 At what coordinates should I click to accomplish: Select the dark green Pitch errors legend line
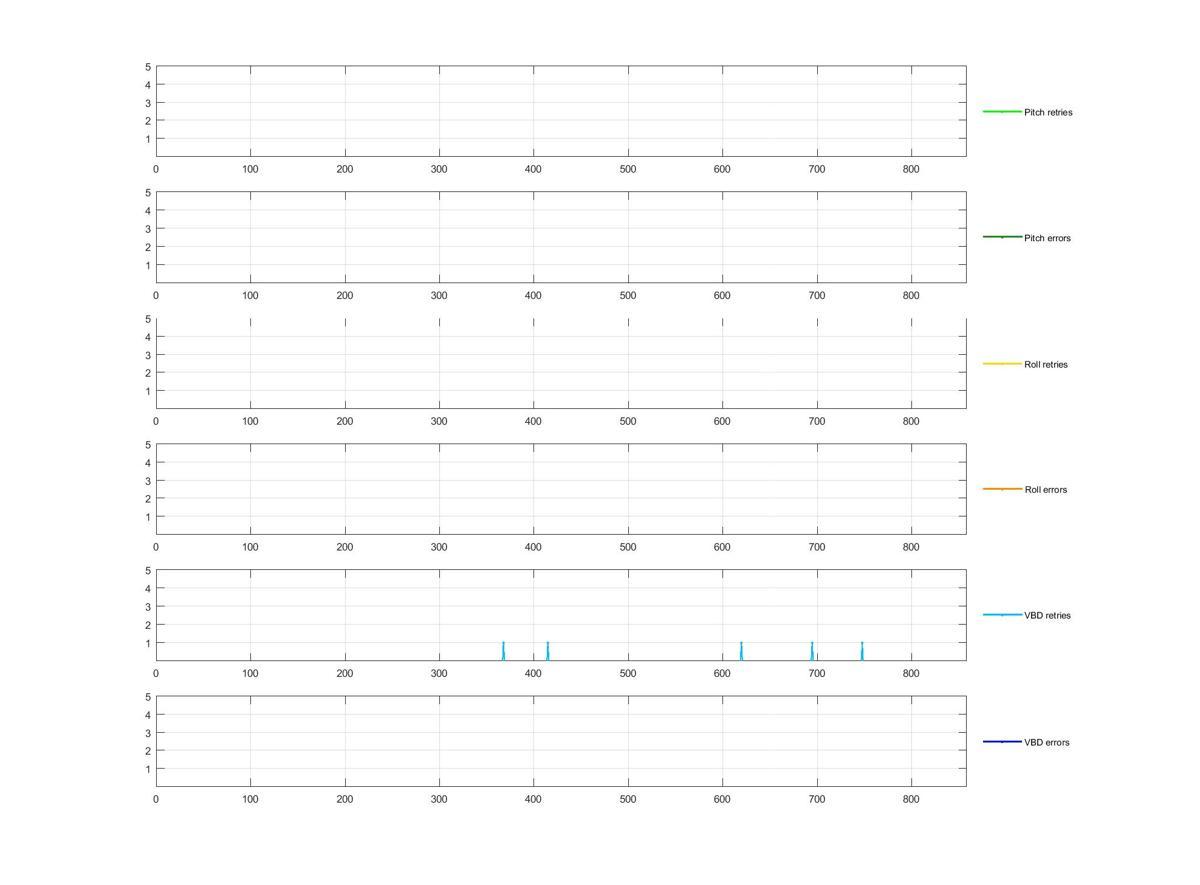[x=1002, y=237]
